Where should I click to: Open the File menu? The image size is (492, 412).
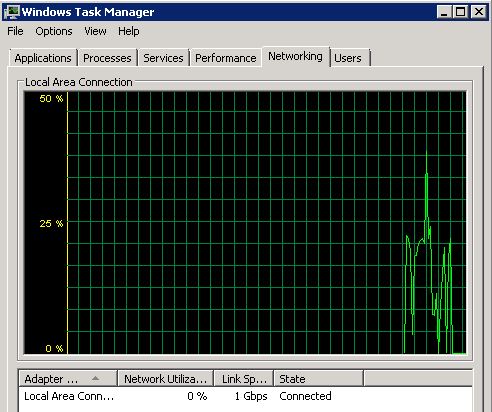[x=15, y=31]
